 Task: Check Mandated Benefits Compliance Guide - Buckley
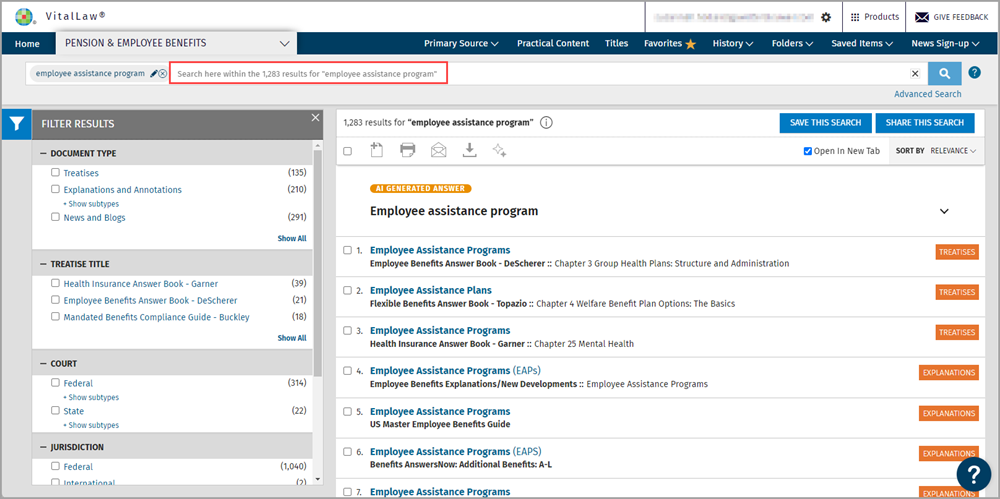click(55, 316)
